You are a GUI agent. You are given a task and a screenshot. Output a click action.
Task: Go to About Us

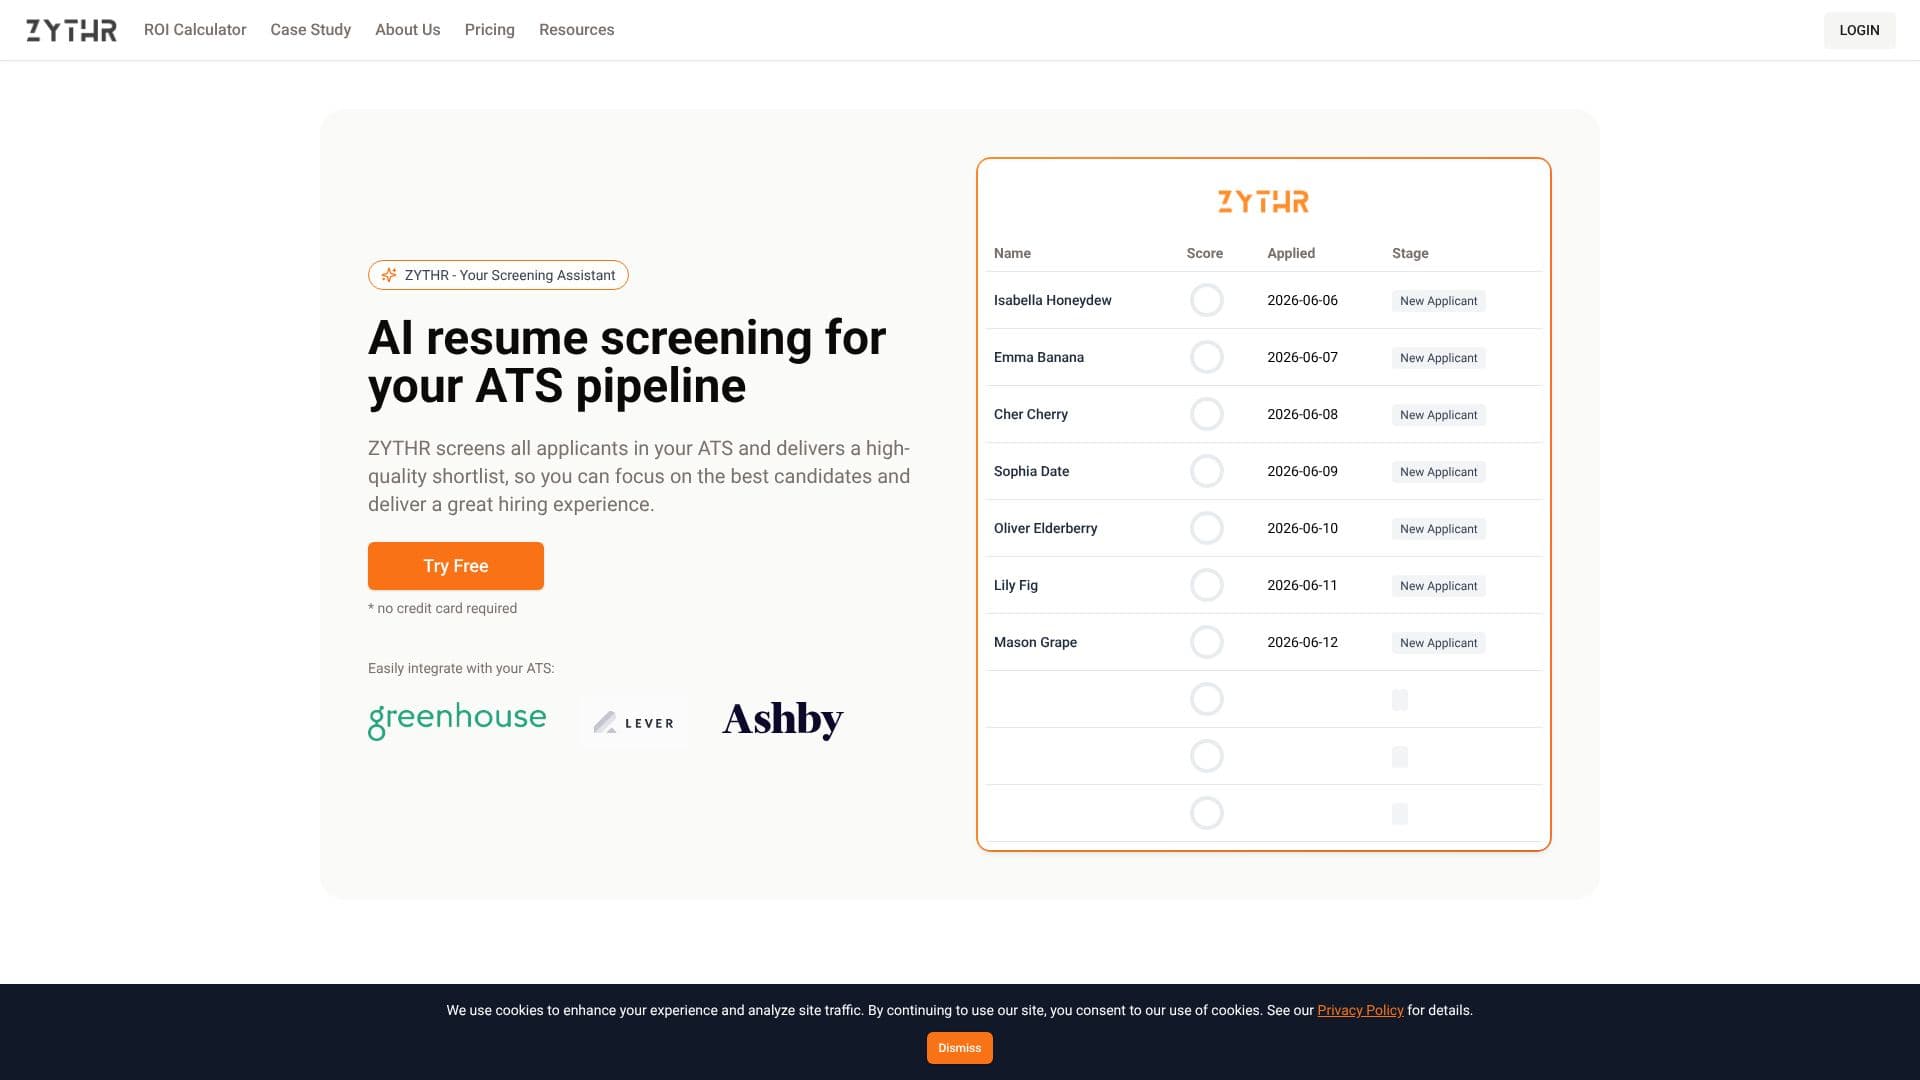pos(408,30)
